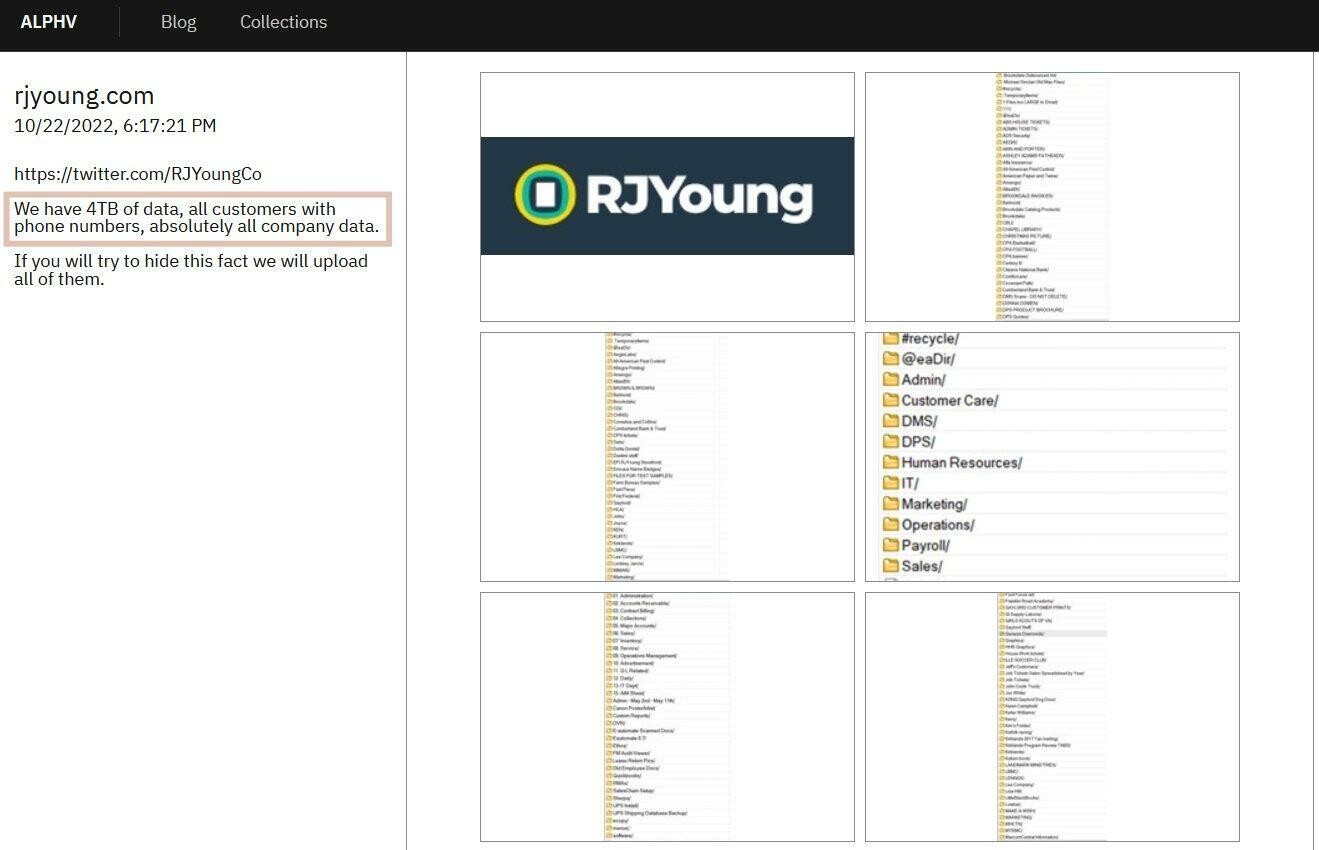Select the "If you will try to hide" paragraph
The width and height of the screenshot is (1319, 850).
tap(191, 270)
